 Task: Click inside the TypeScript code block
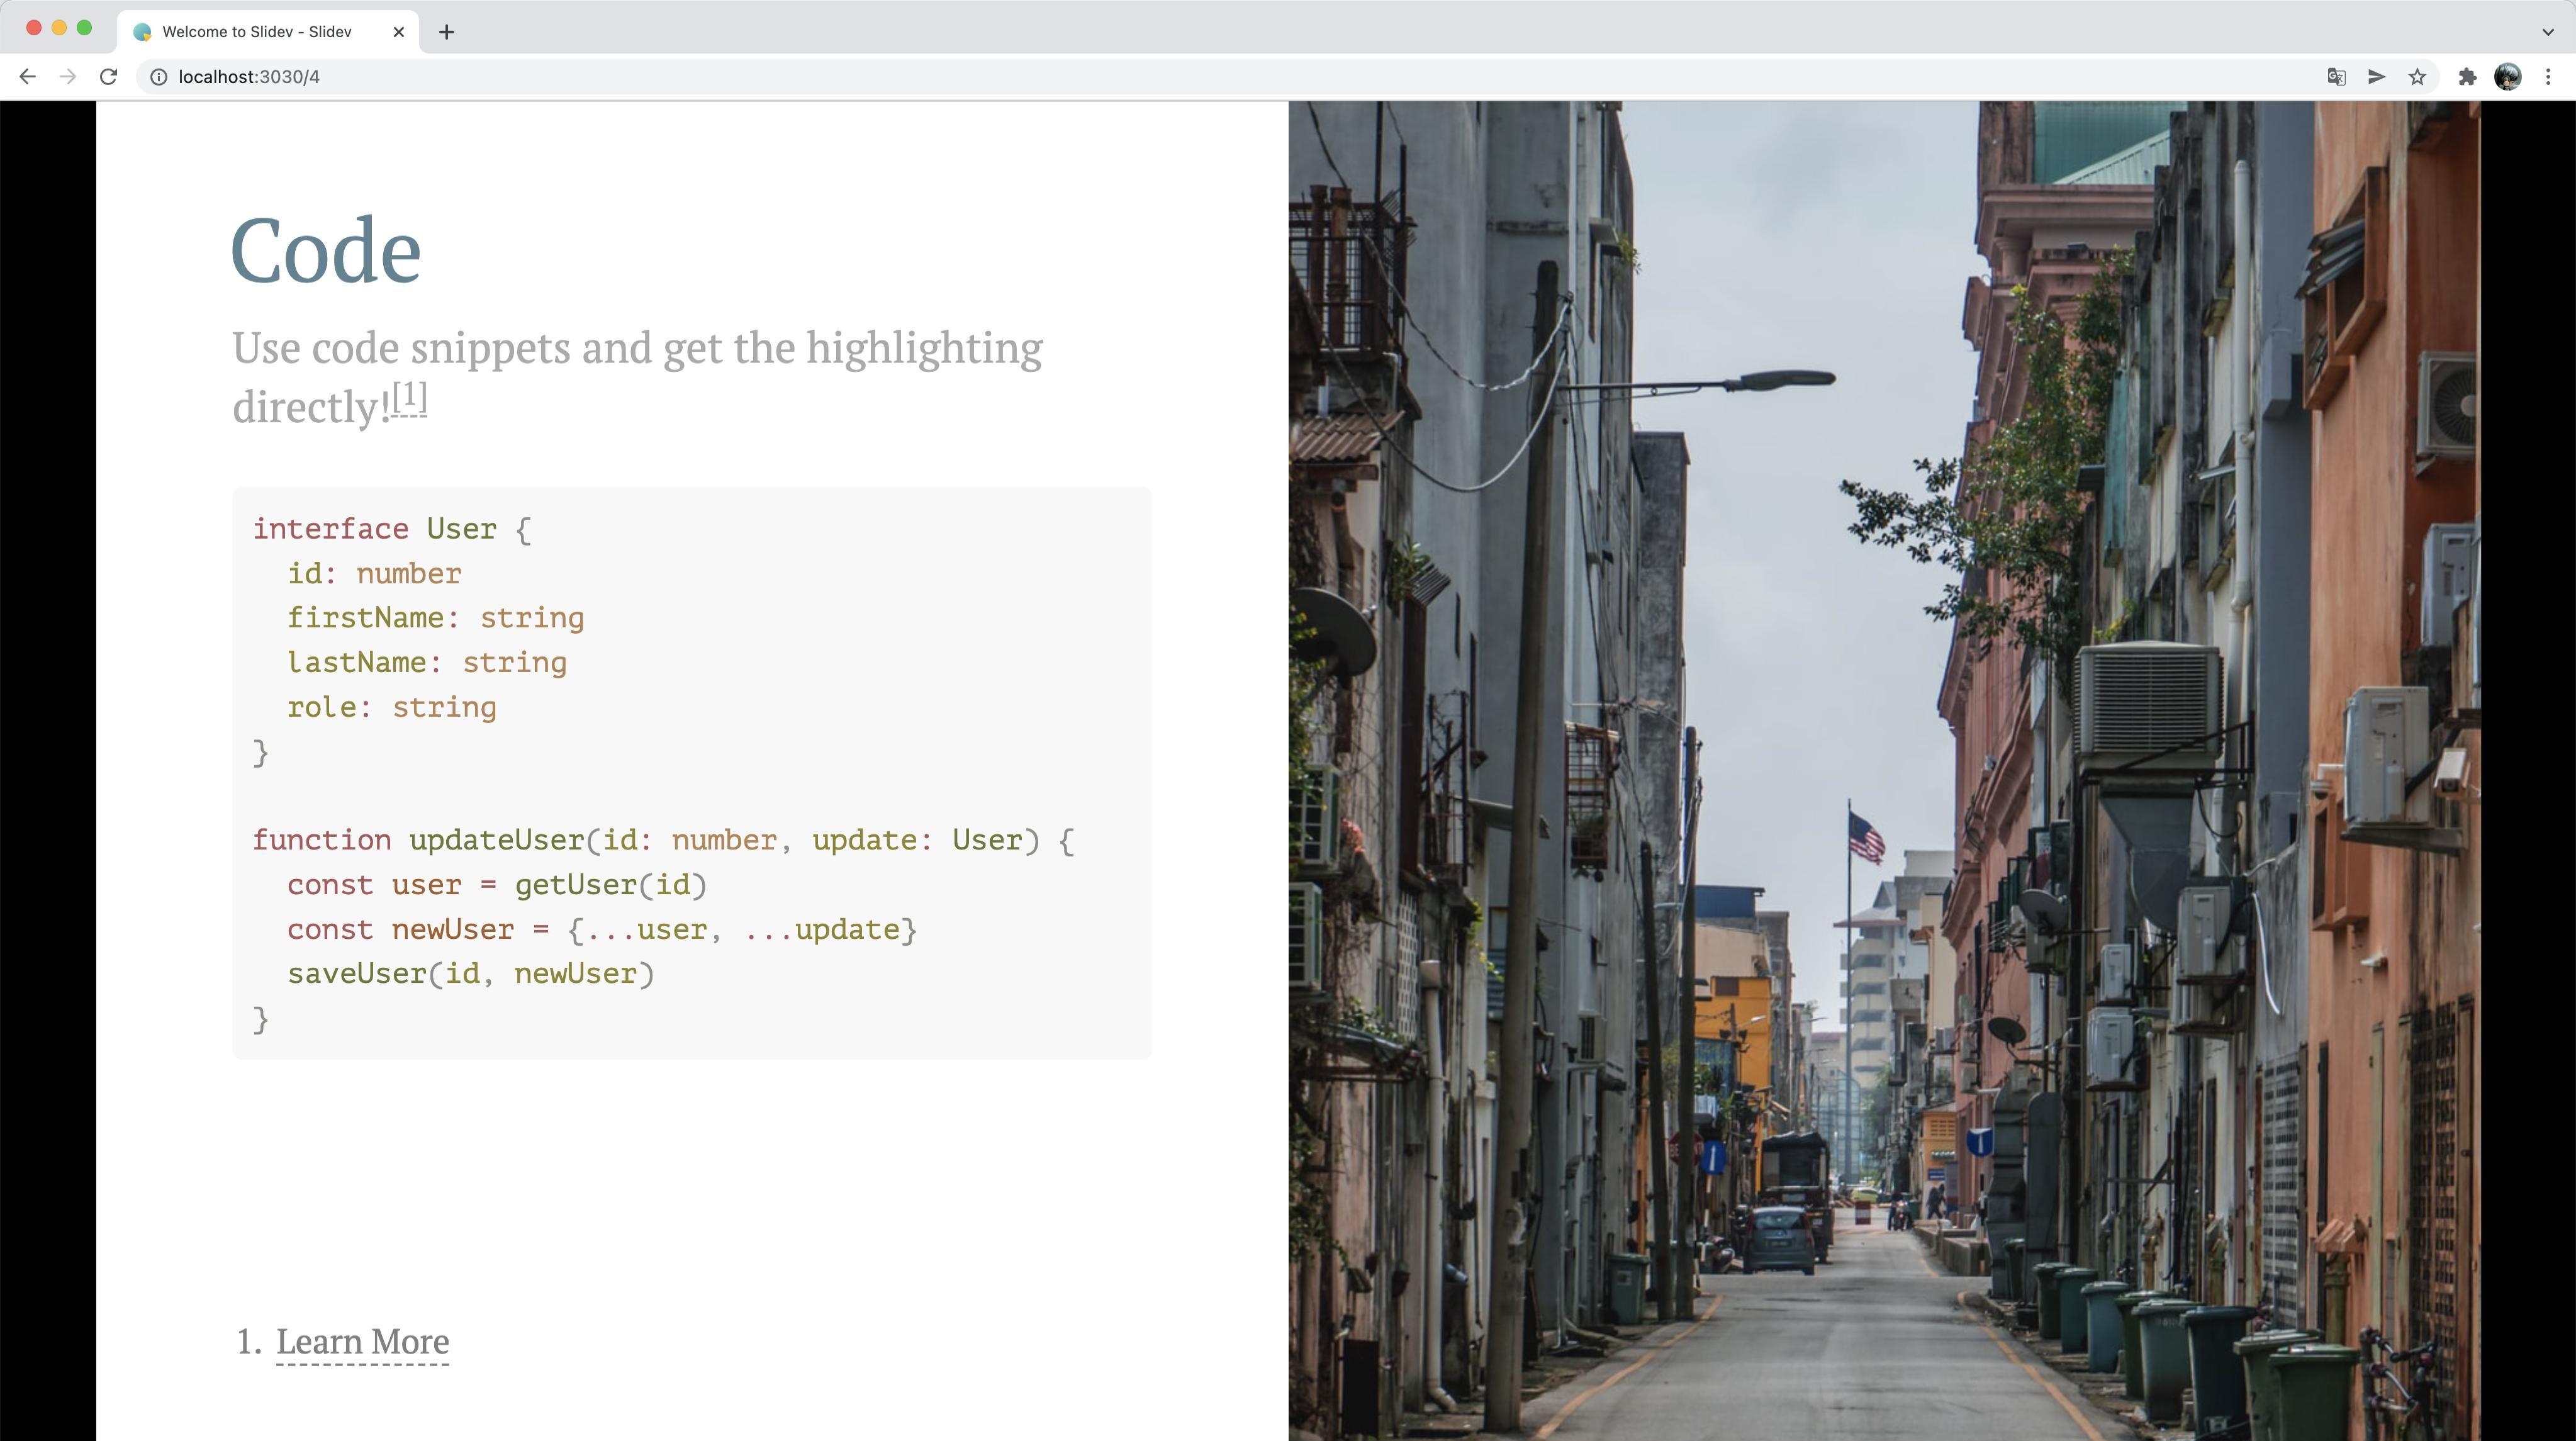tap(692, 773)
